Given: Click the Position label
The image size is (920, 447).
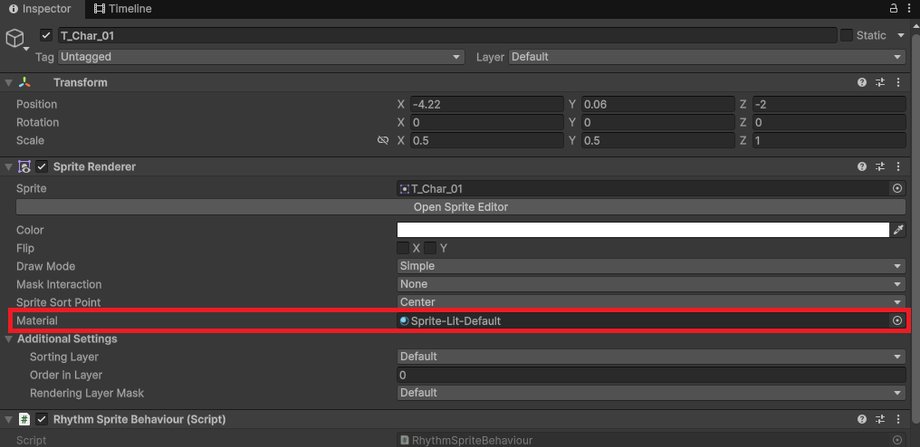Looking at the screenshot, I should (37, 104).
